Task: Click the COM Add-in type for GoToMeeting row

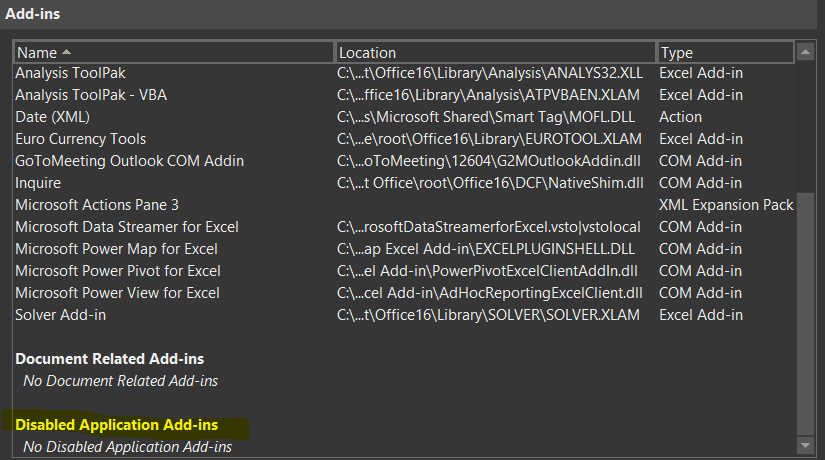Action: (x=700, y=161)
